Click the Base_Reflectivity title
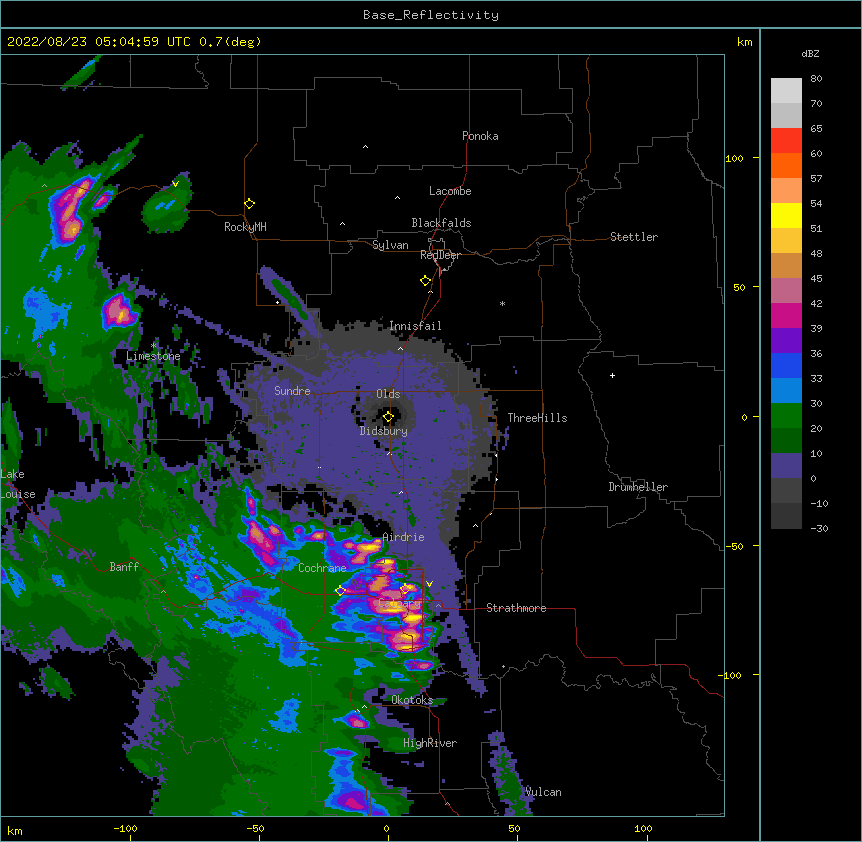 (x=431, y=15)
